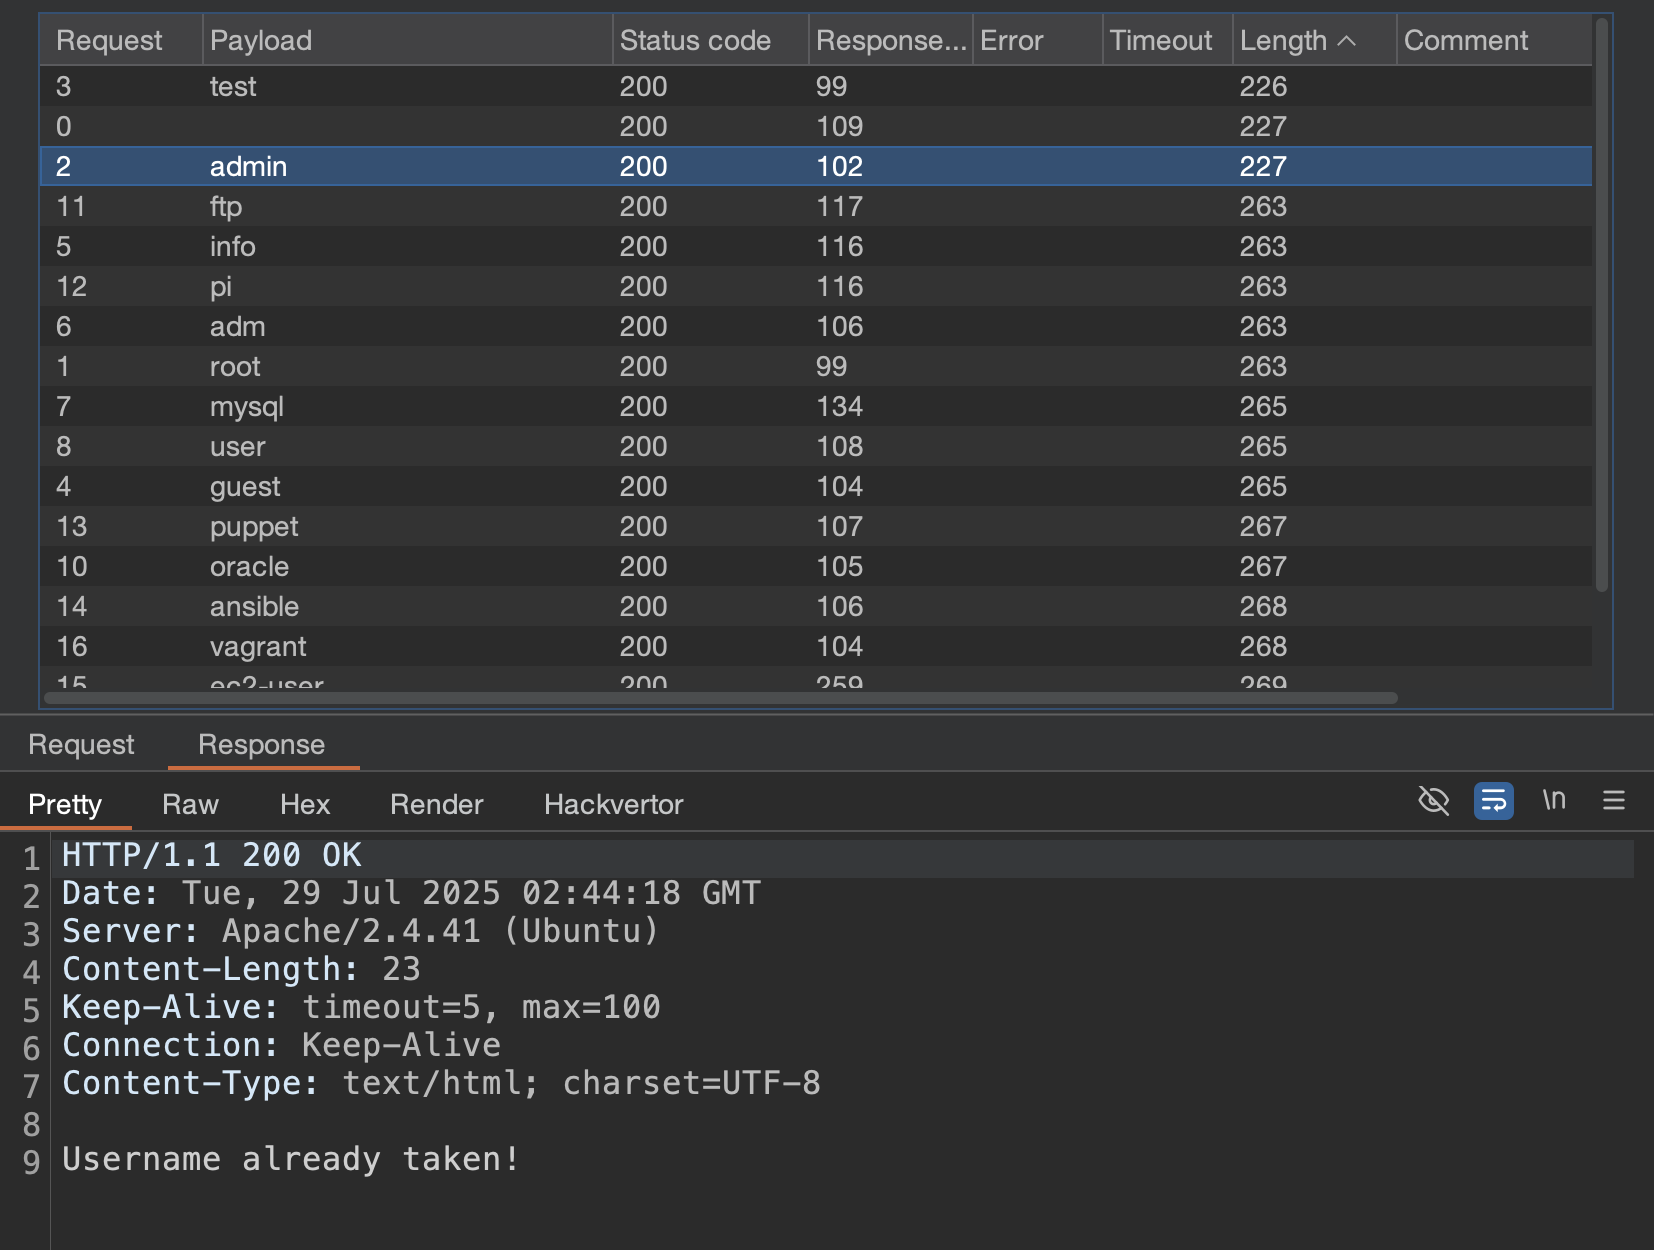Toggle the show newline \n characters button
The width and height of the screenshot is (1654, 1250).
[1553, 800]
